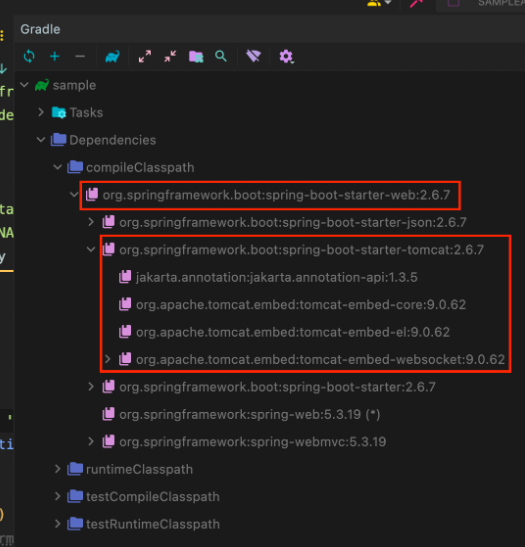525x547 pixels.
Task: Reload all Gradle projects
Action: click(x=29, y=56)
